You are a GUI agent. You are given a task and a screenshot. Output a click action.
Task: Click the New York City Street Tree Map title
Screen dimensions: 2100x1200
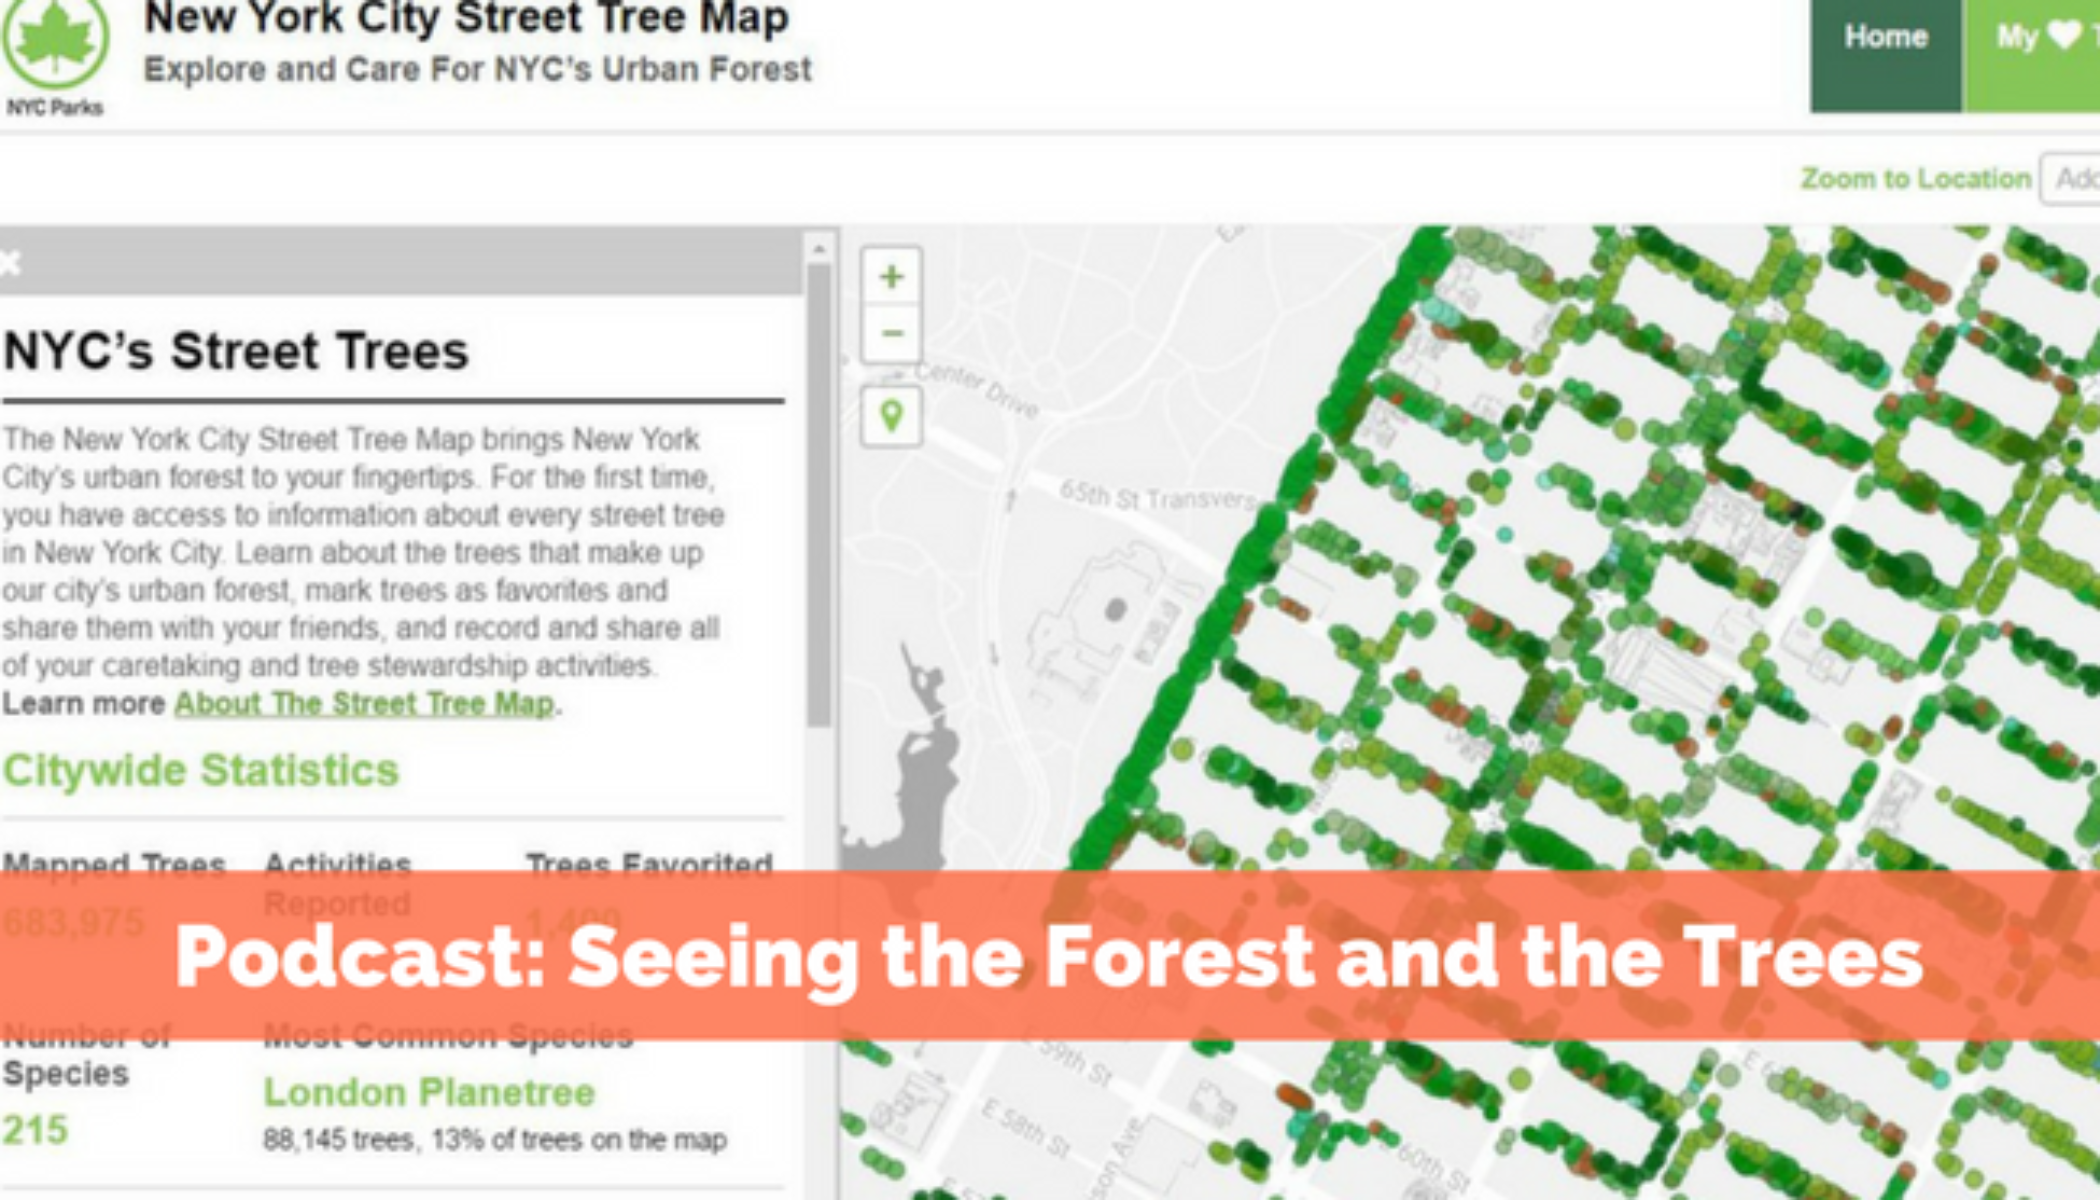(466, 18)
